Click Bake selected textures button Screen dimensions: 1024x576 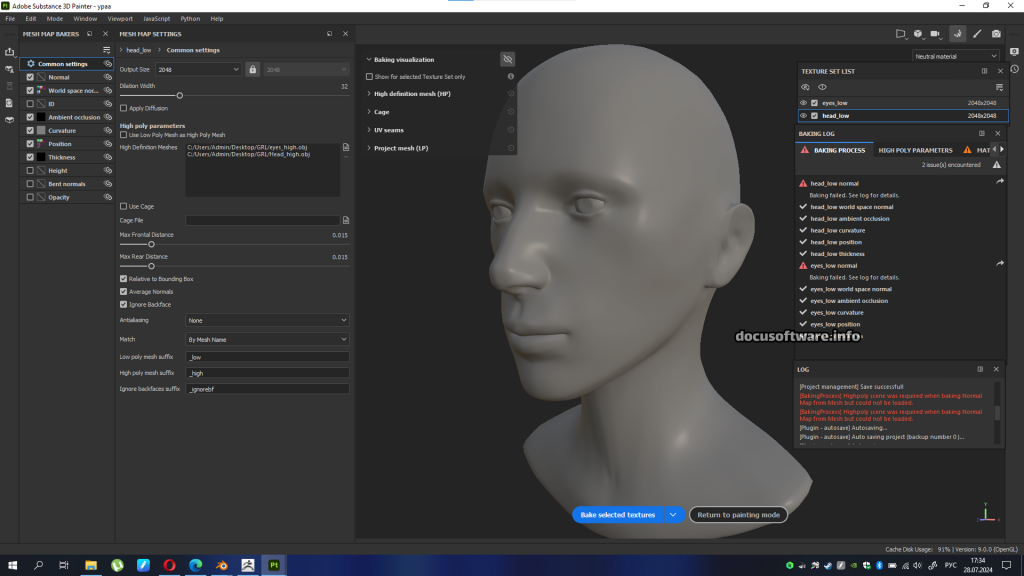pos(618,515)
